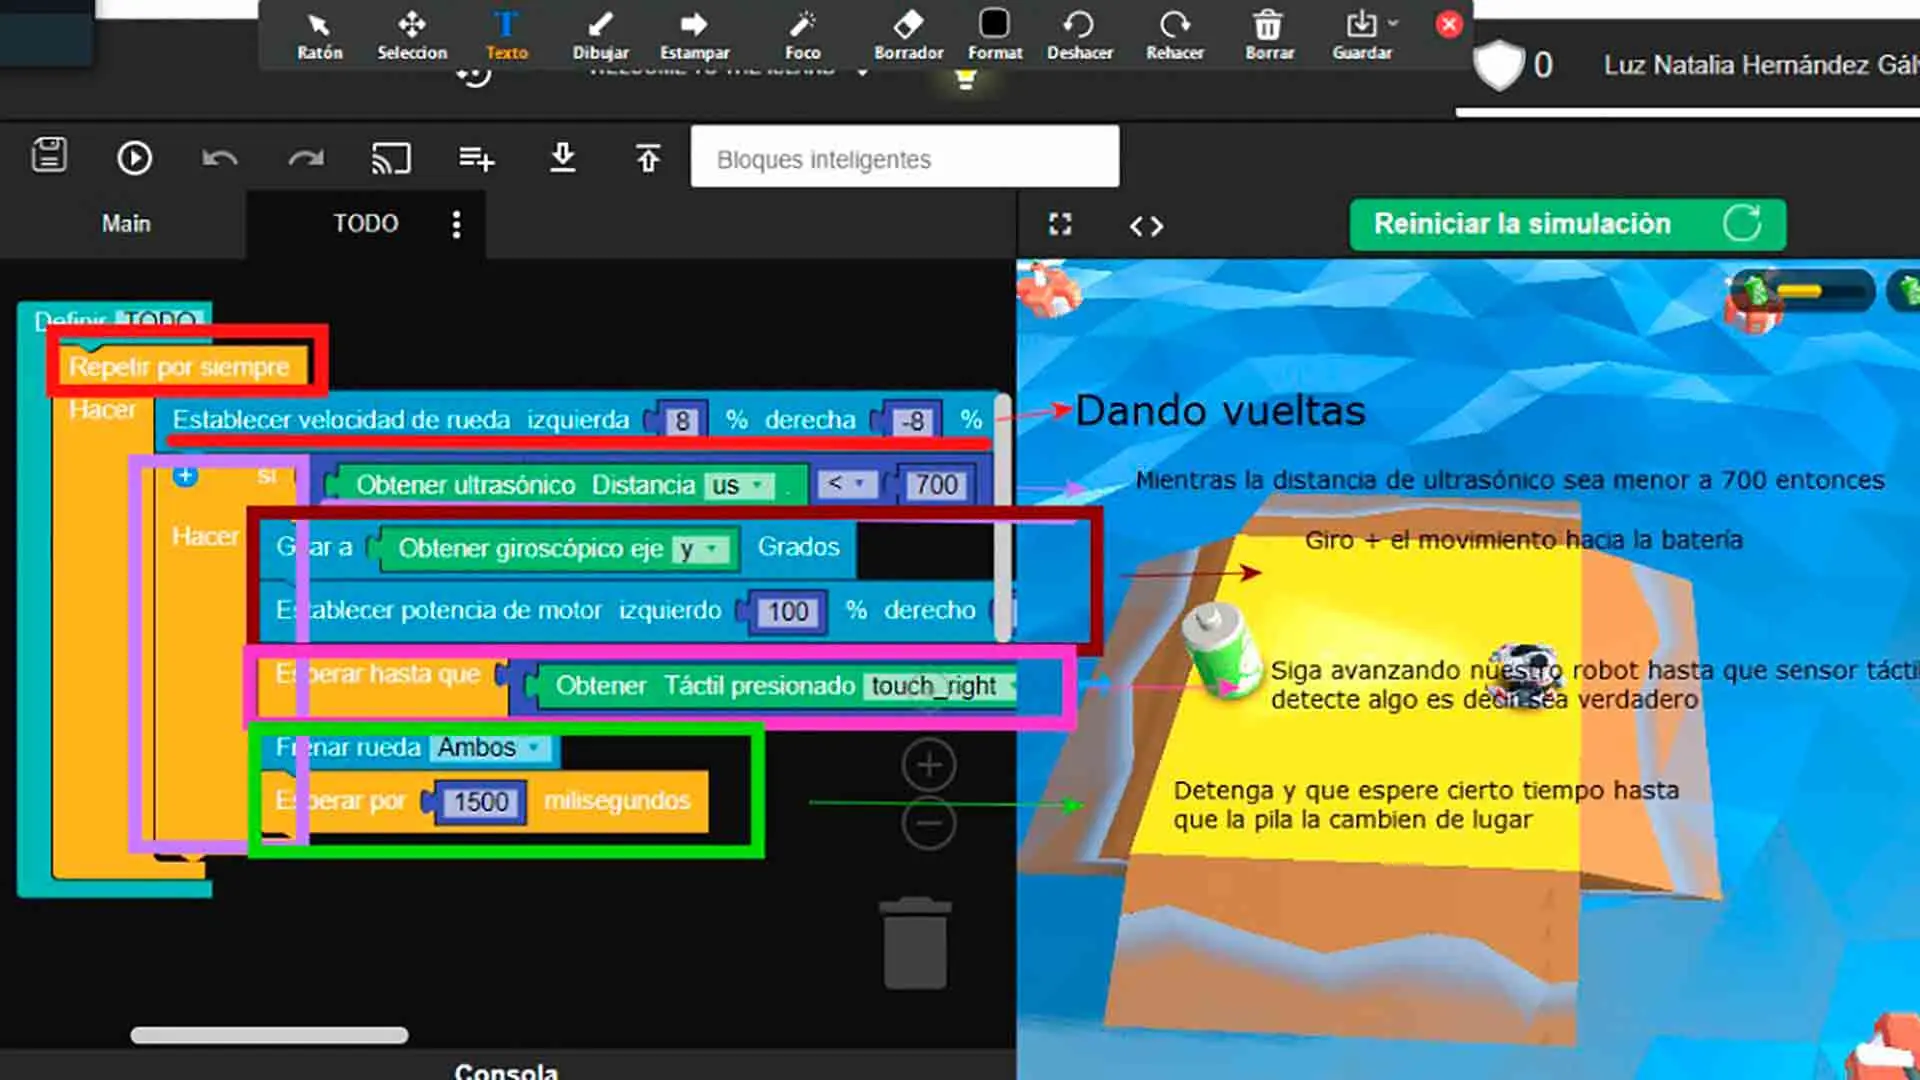The width and height of the screenshot is (1920, 1080).
Task: Activate the Texto annotation tool
Action: [x=506, y=36]
